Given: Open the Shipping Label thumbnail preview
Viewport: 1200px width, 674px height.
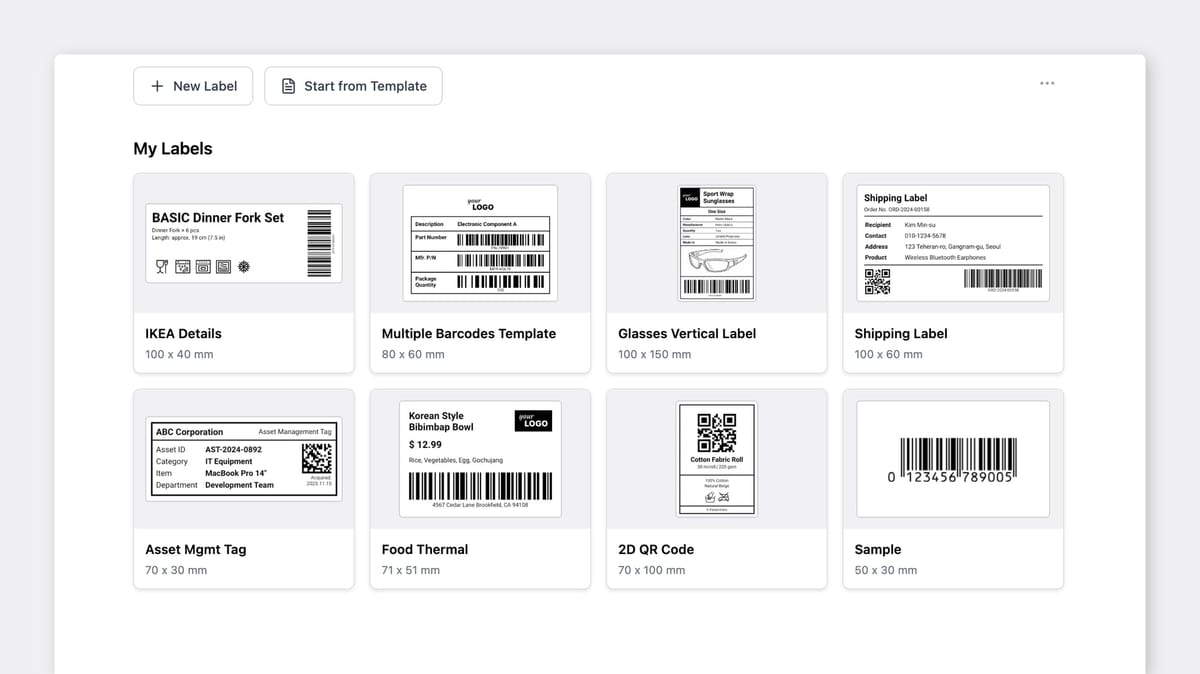Looking at the screenshot, I should click(953, 243).
